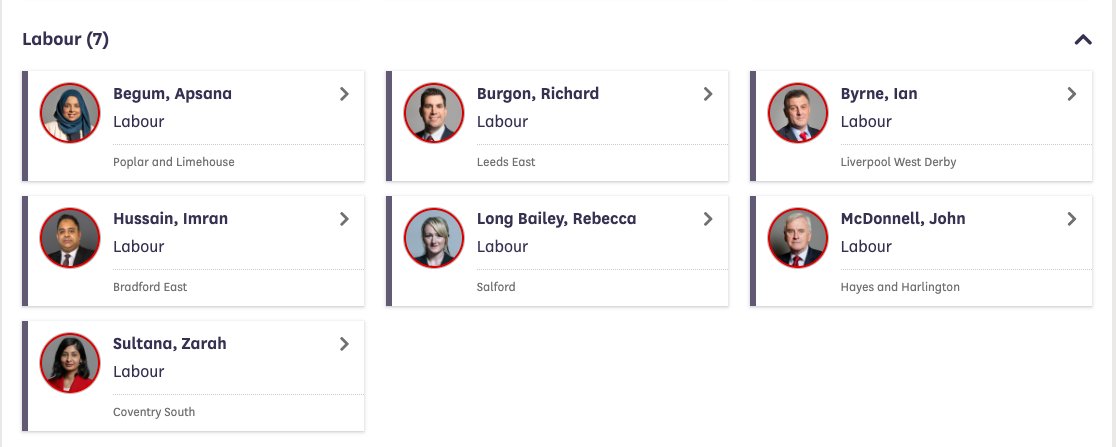
Task: Click arrow next to Hussain, Imran
Action: point(344,219)
